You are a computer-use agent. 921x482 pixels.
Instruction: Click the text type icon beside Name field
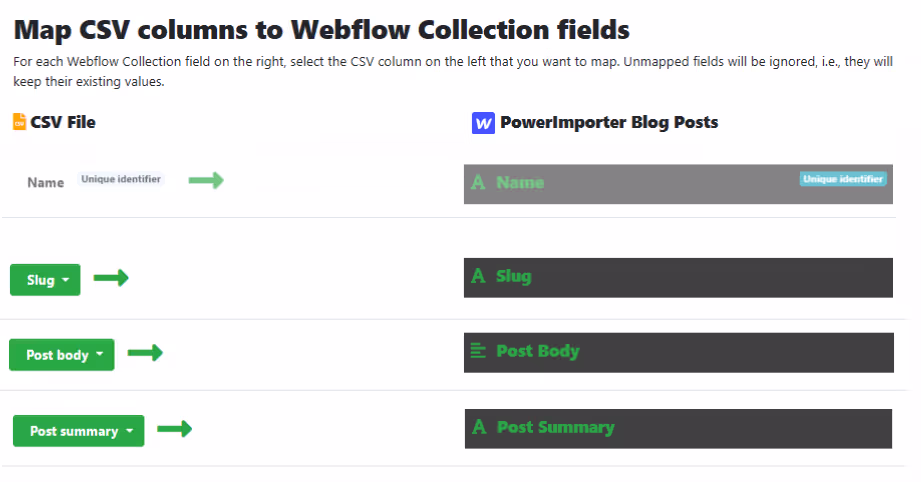point(478,182)
